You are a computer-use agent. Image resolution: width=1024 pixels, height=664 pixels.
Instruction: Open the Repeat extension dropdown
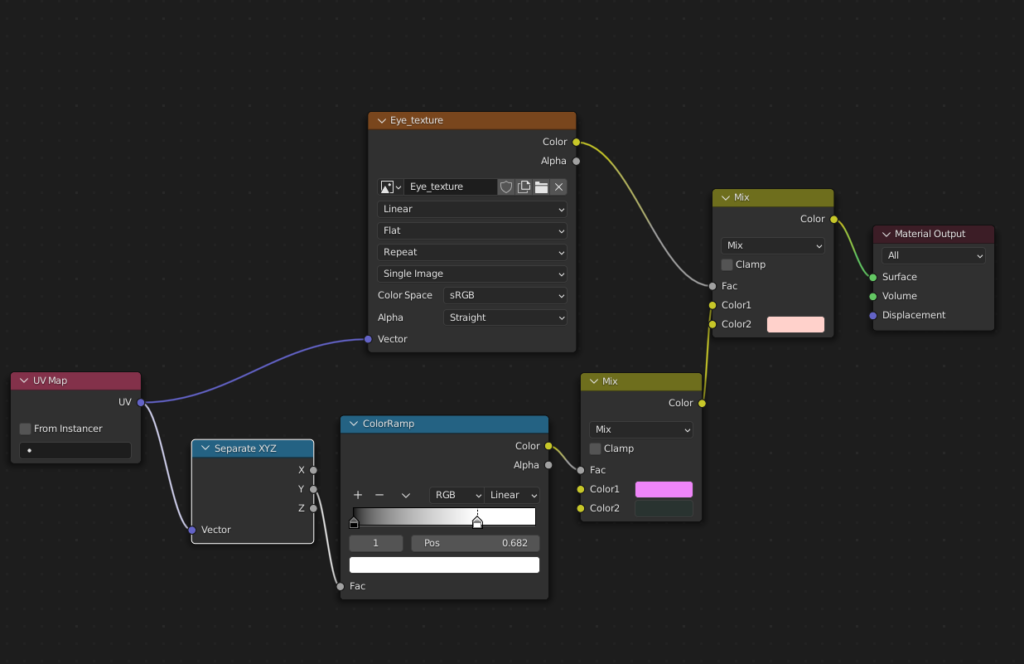(x=472, y=253)
